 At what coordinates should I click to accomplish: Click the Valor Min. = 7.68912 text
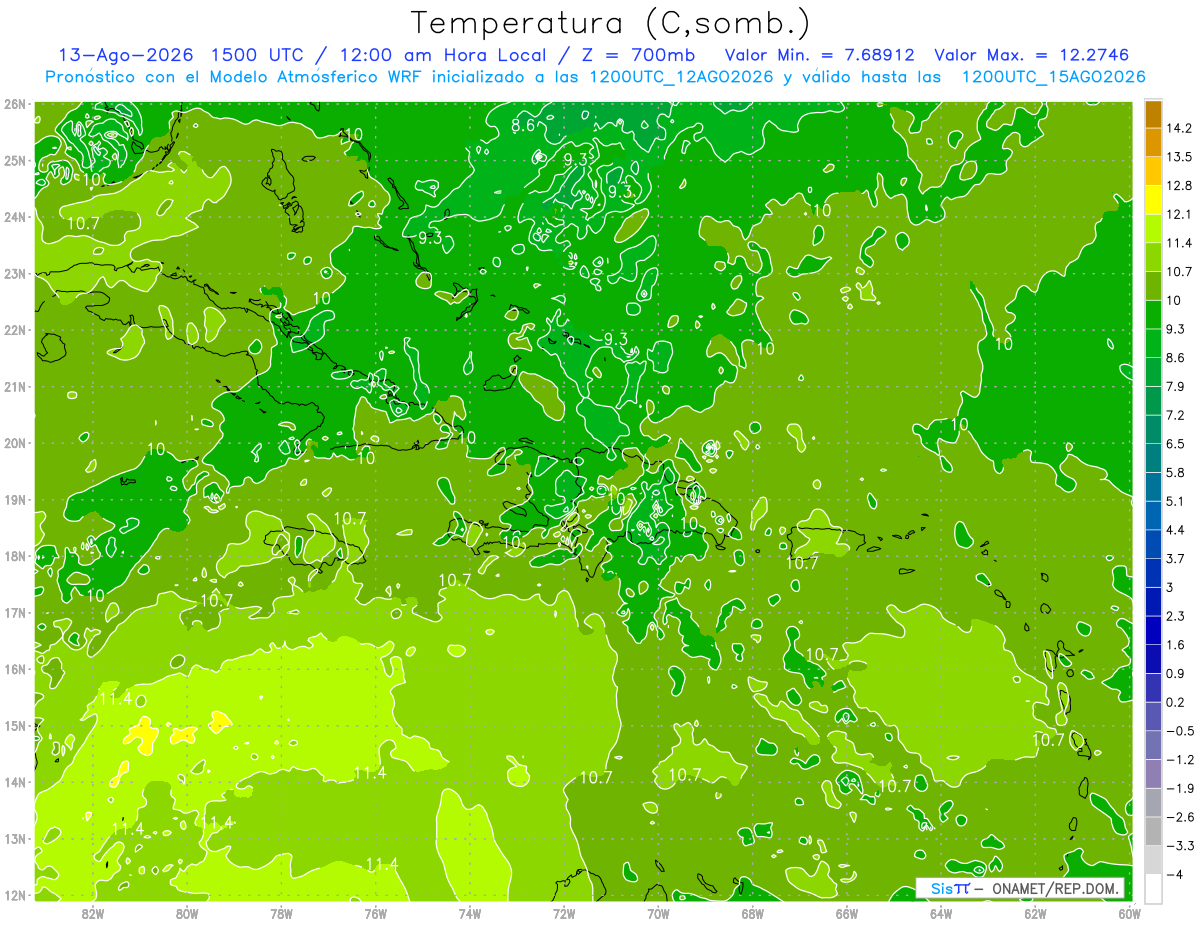coord(819,55)
